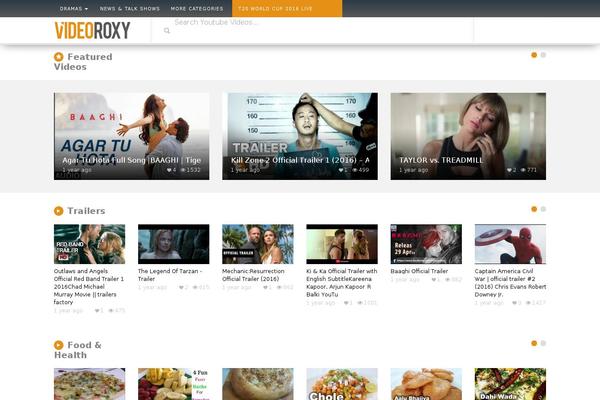Image resolution: width=600 pixels, height=400 pixels.
Task: Click Outlaws and Angels Official Red Band title
Action: [89, 286]
